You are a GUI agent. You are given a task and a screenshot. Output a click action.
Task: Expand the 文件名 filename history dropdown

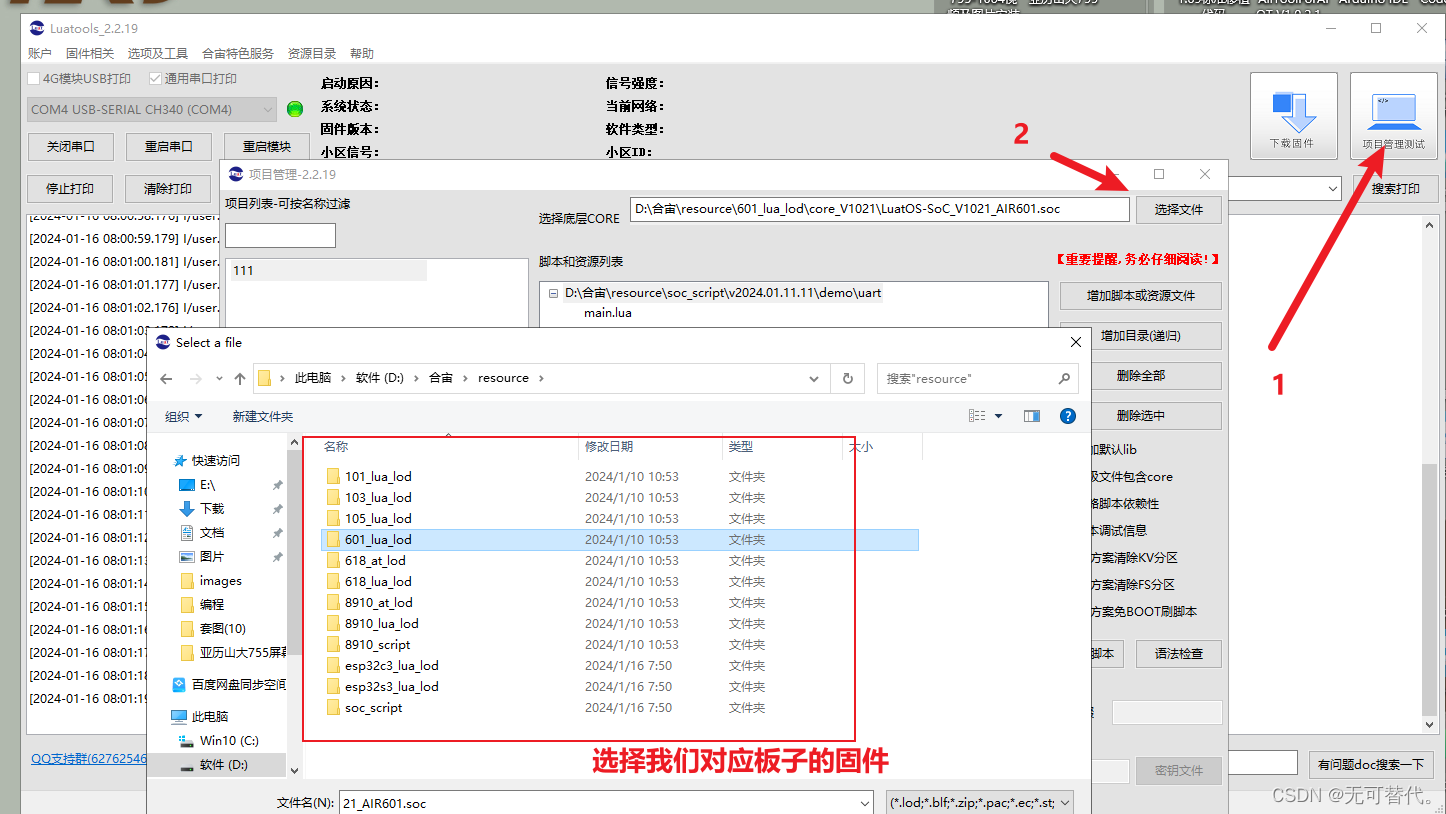(x=865, y=803)
